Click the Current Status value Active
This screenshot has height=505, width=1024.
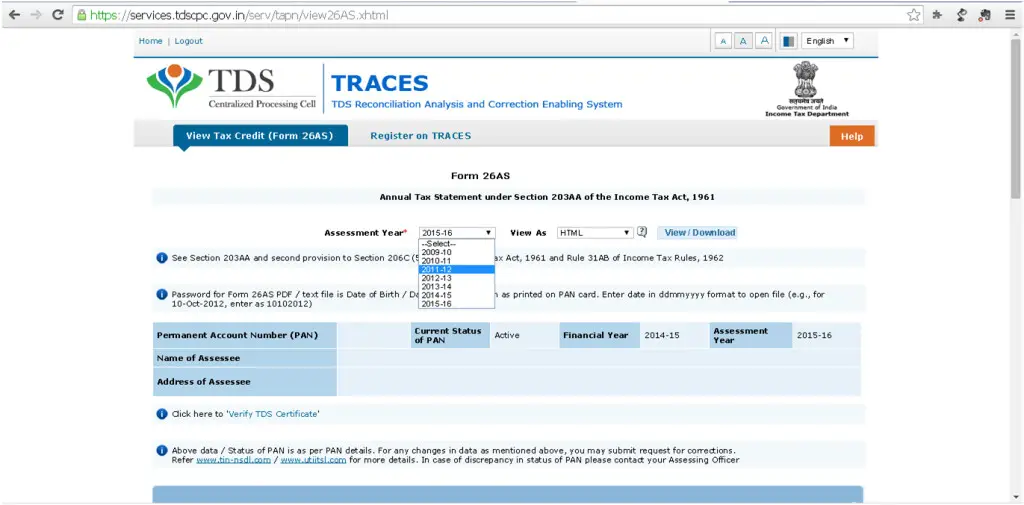[507, 335]
